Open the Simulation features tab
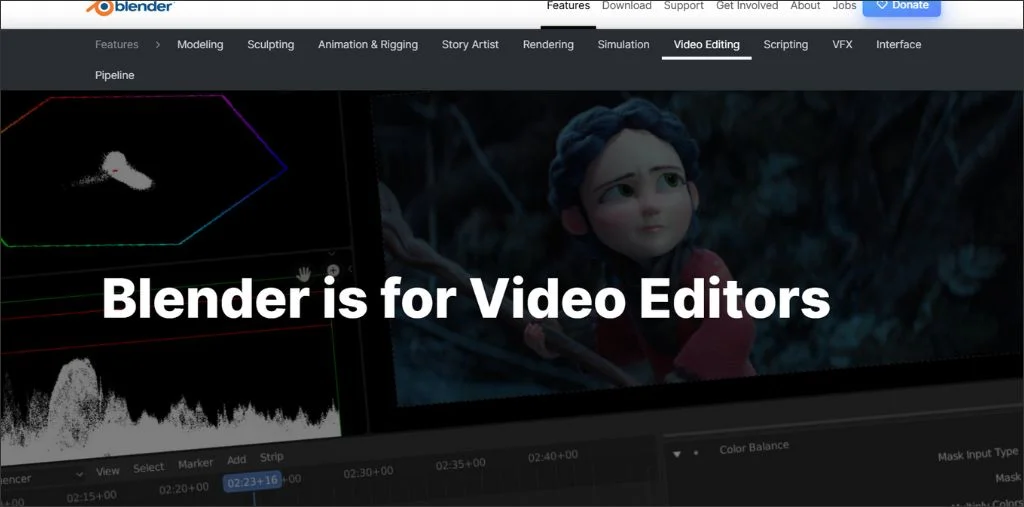 [623, 44]
